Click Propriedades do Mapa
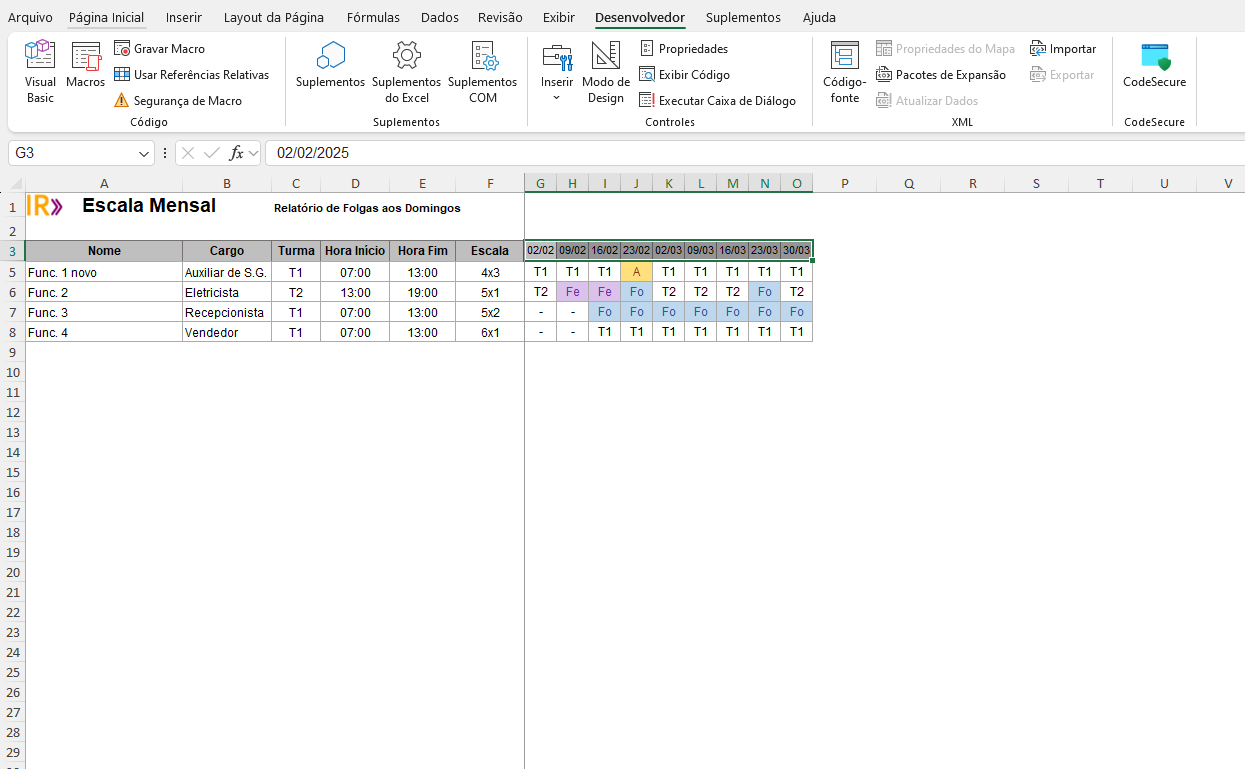 click(945, 48)
